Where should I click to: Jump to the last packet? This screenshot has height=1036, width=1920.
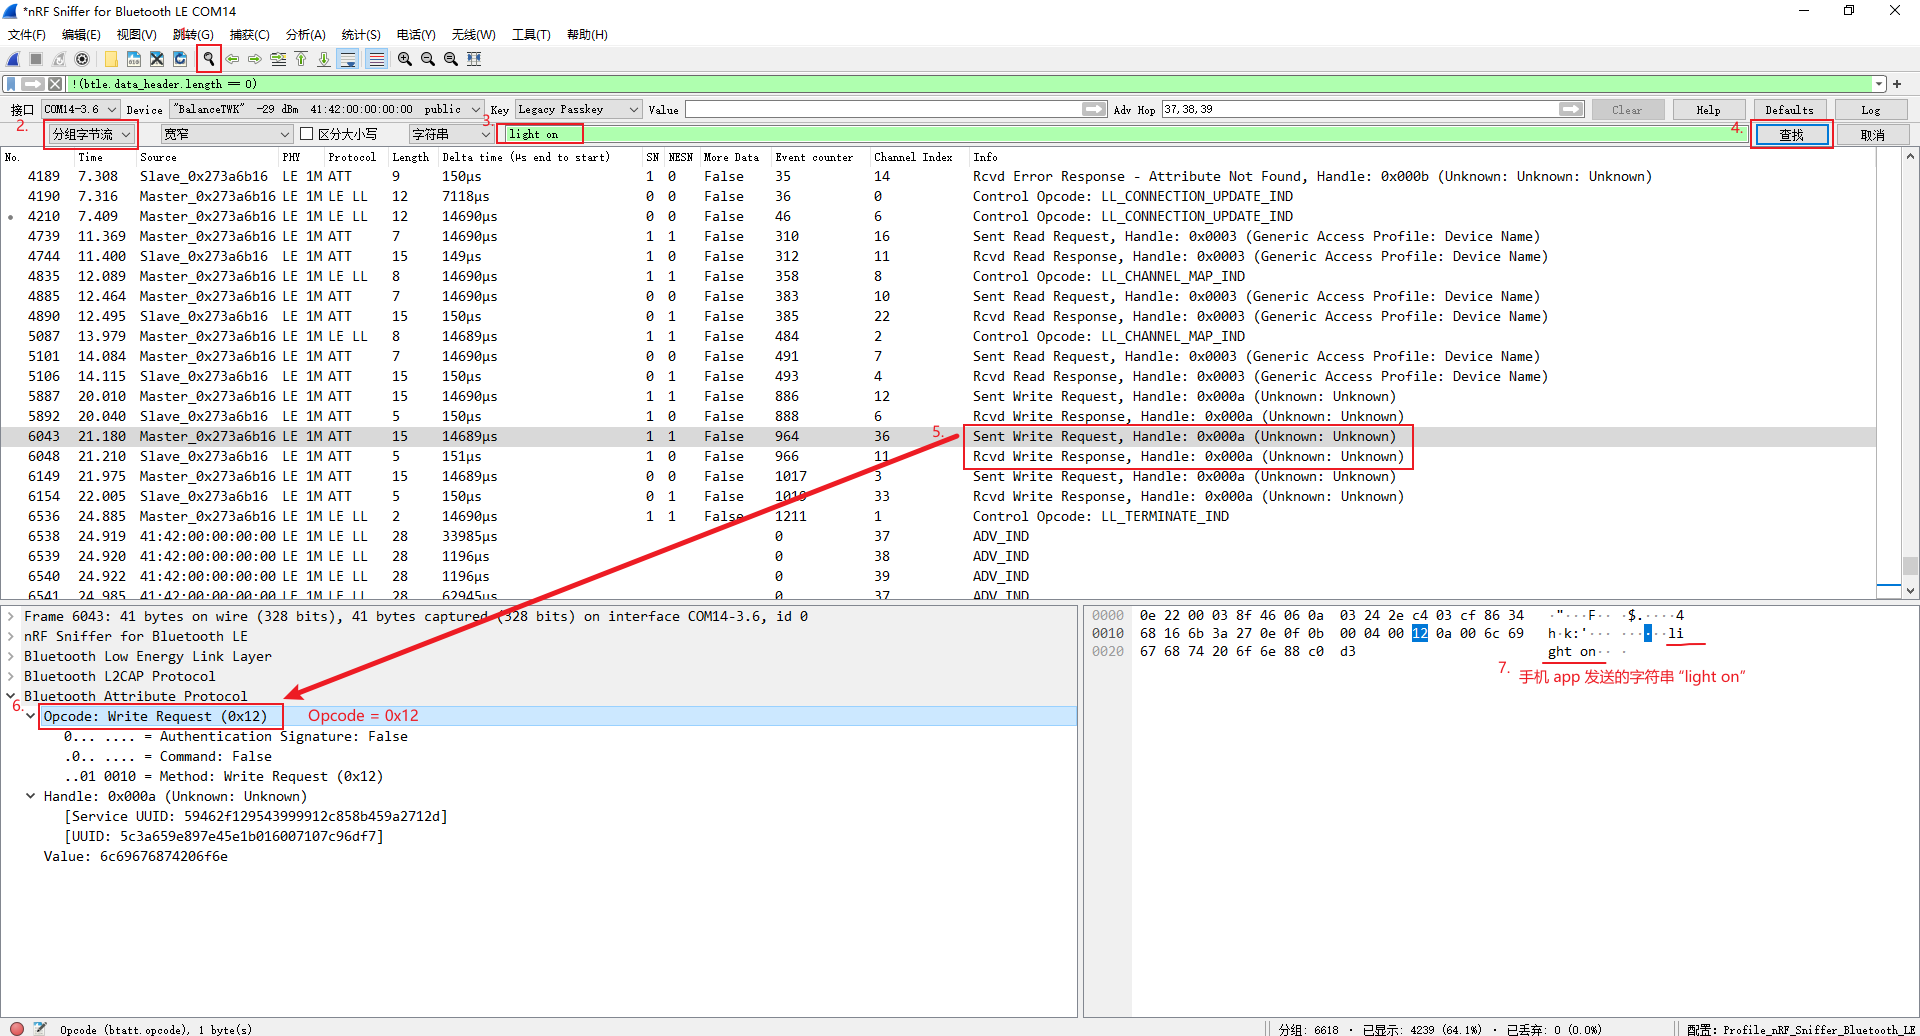(324, 59)
